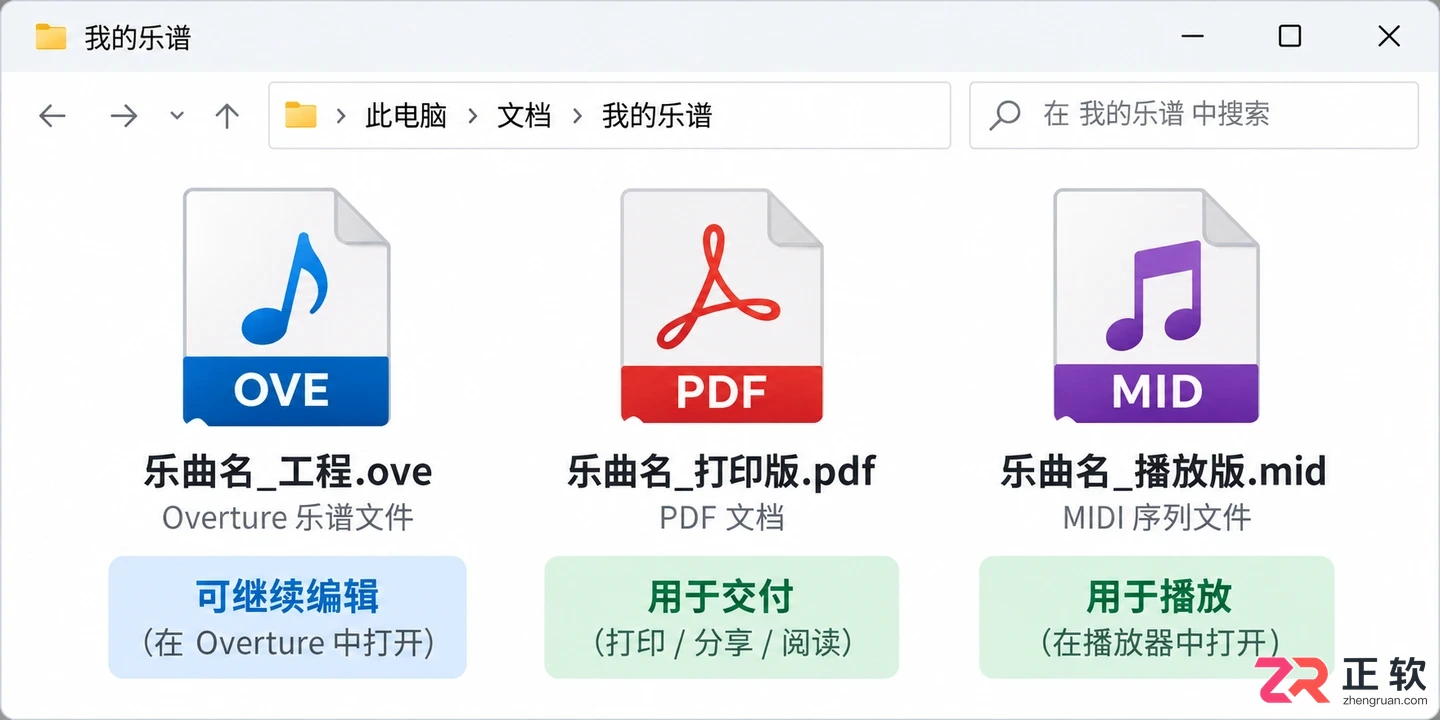Viewport: 1440px width, 720px height.
Task: Click the 我的乐谱 window title text
Action: pos(138,38)
